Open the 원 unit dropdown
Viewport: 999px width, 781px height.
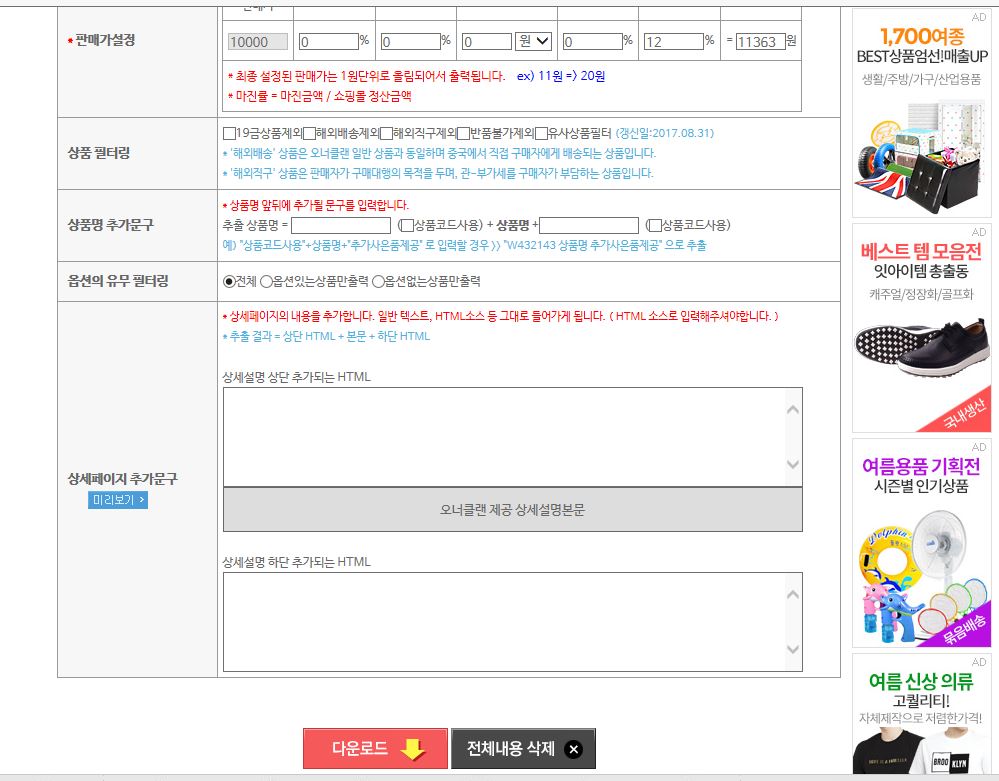point(533,41)
